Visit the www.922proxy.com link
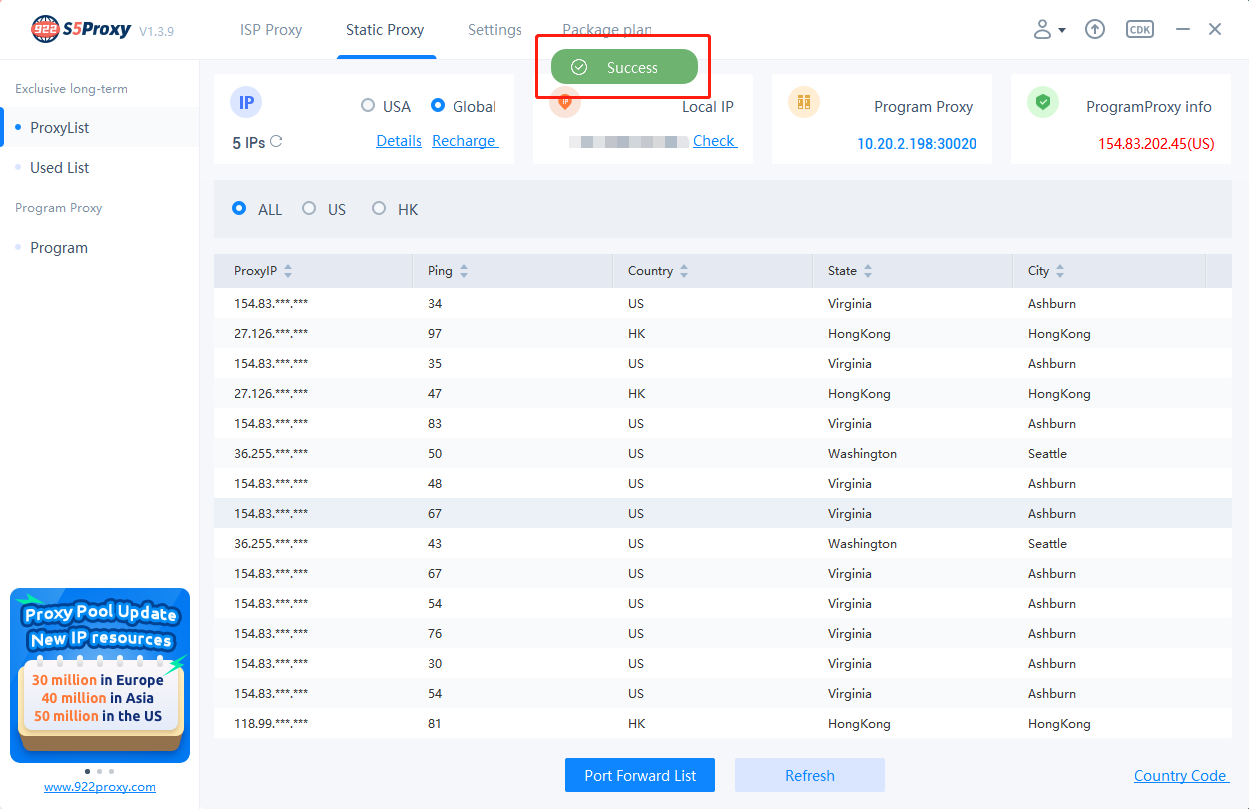Image resolution: width=1249 pixels, height=809 pixels. tap(100, 787)
